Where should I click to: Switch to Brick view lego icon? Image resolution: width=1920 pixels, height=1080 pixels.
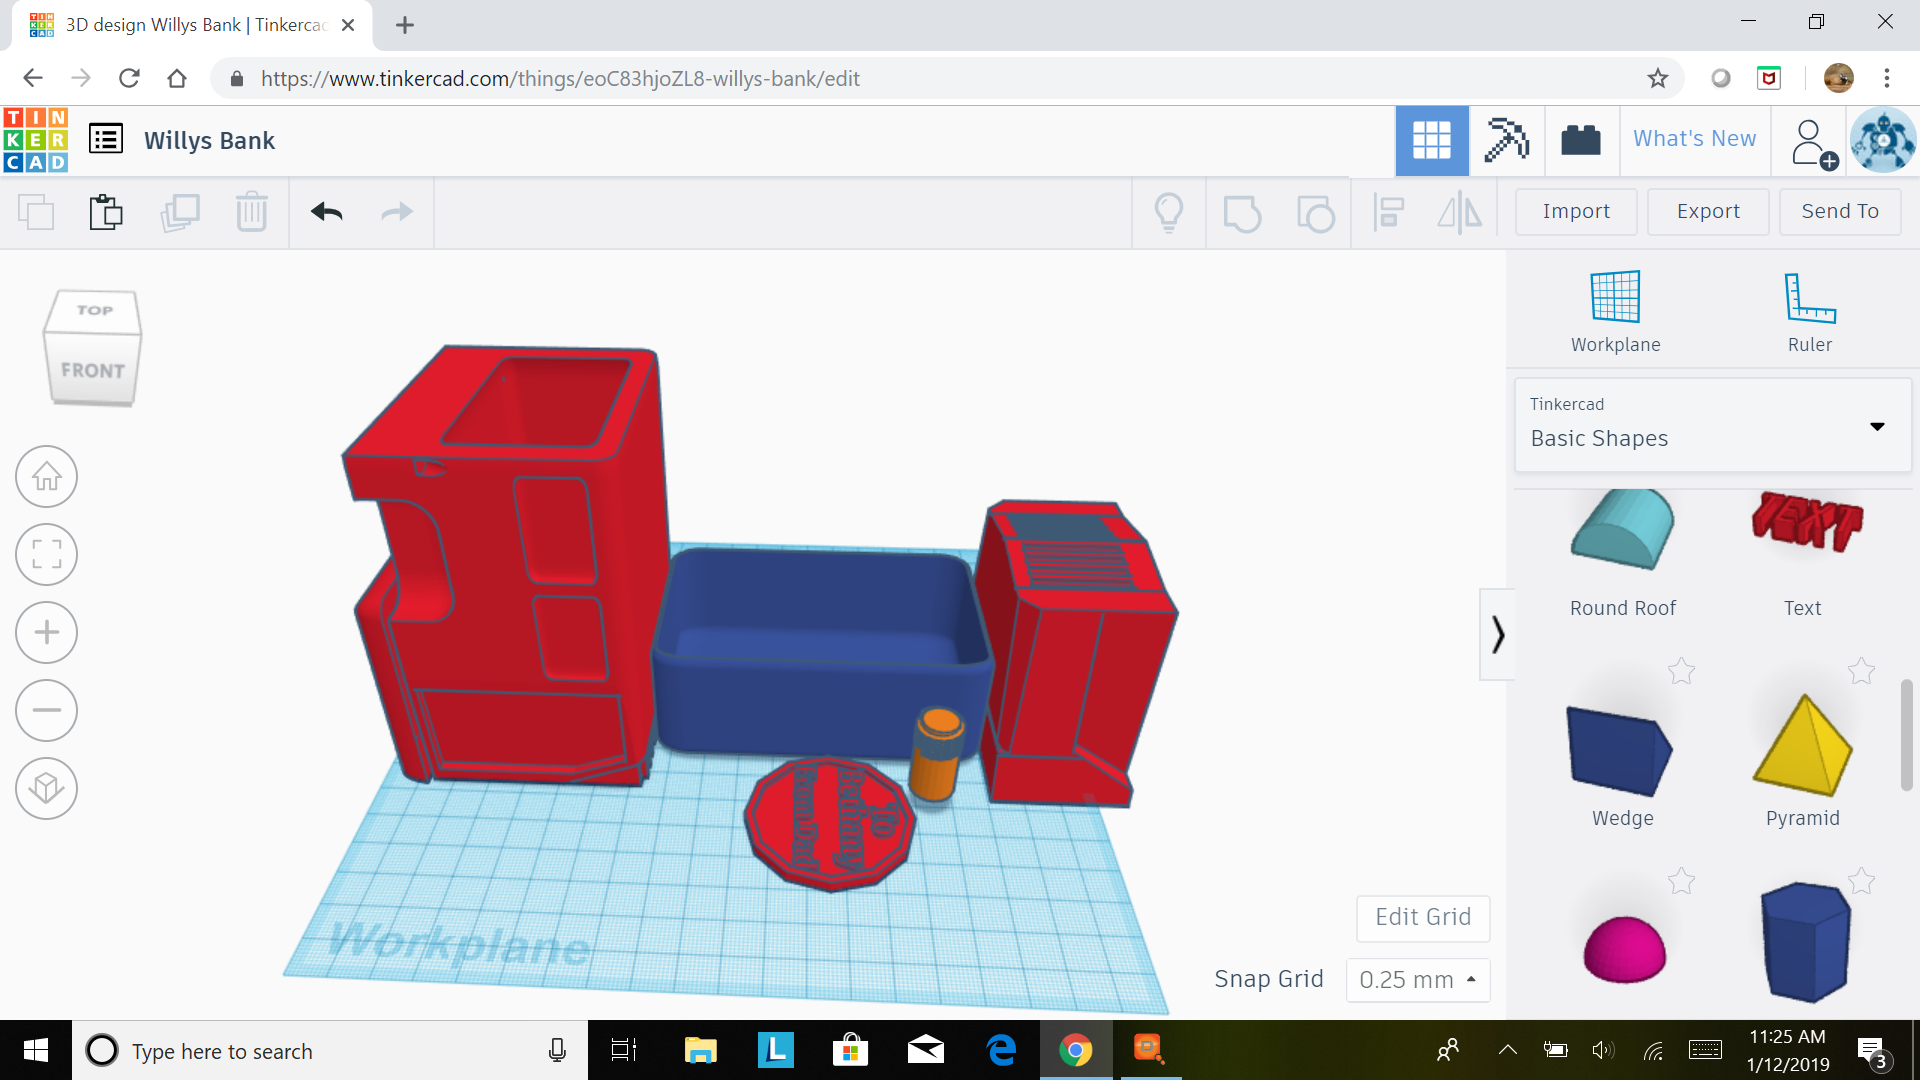tap(1581, 140)
